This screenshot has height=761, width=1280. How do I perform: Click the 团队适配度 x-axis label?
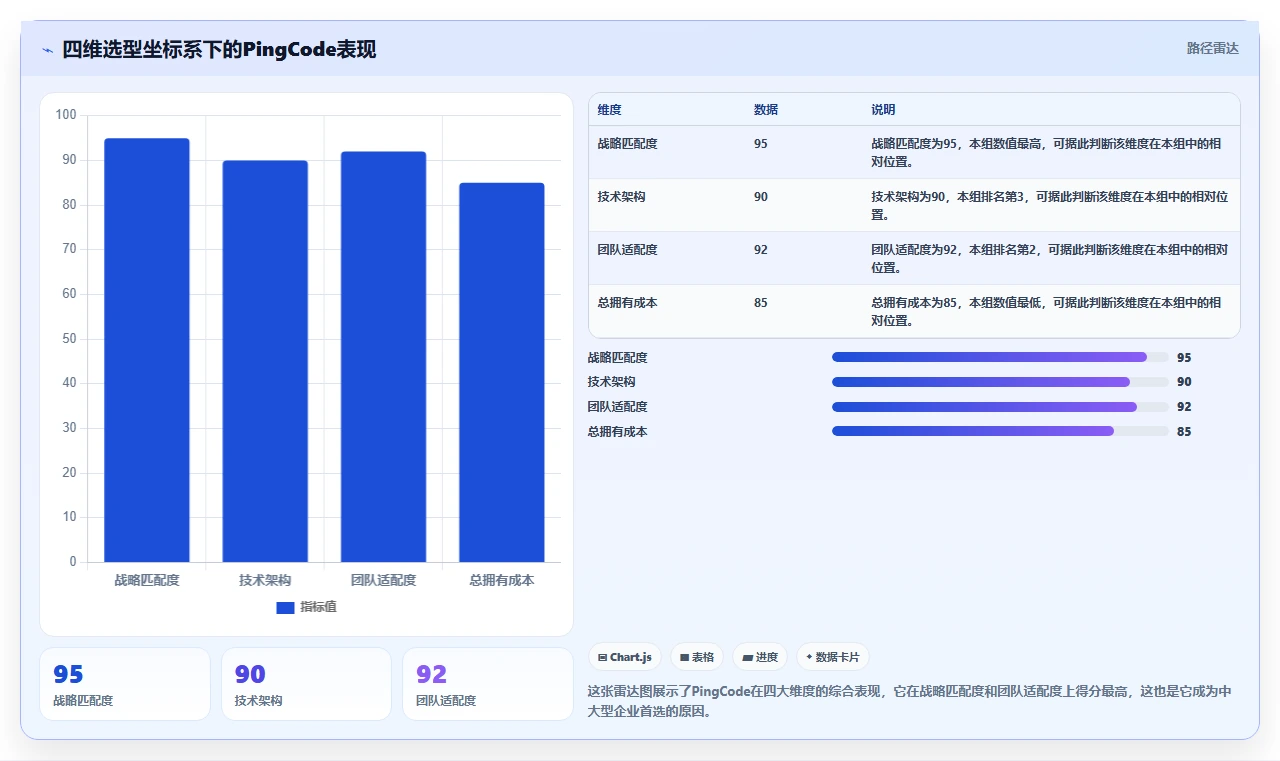[383, 580]
